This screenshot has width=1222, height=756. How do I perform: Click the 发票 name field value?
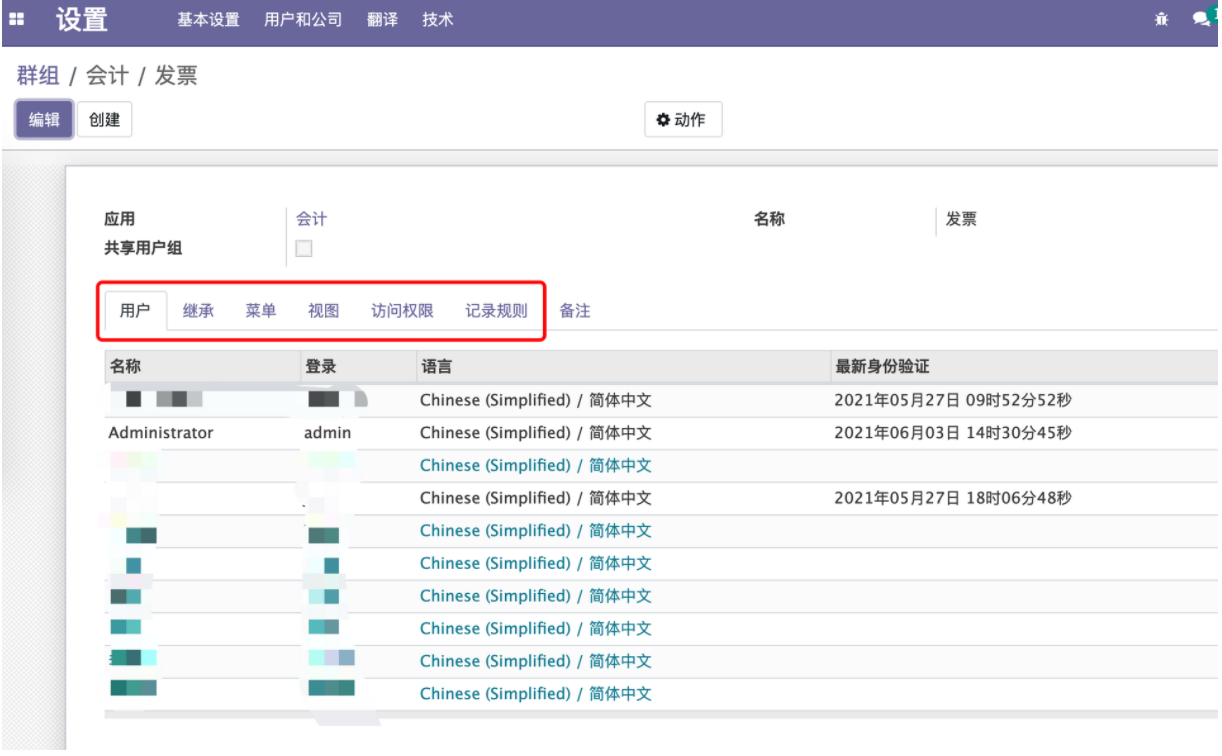961,220
